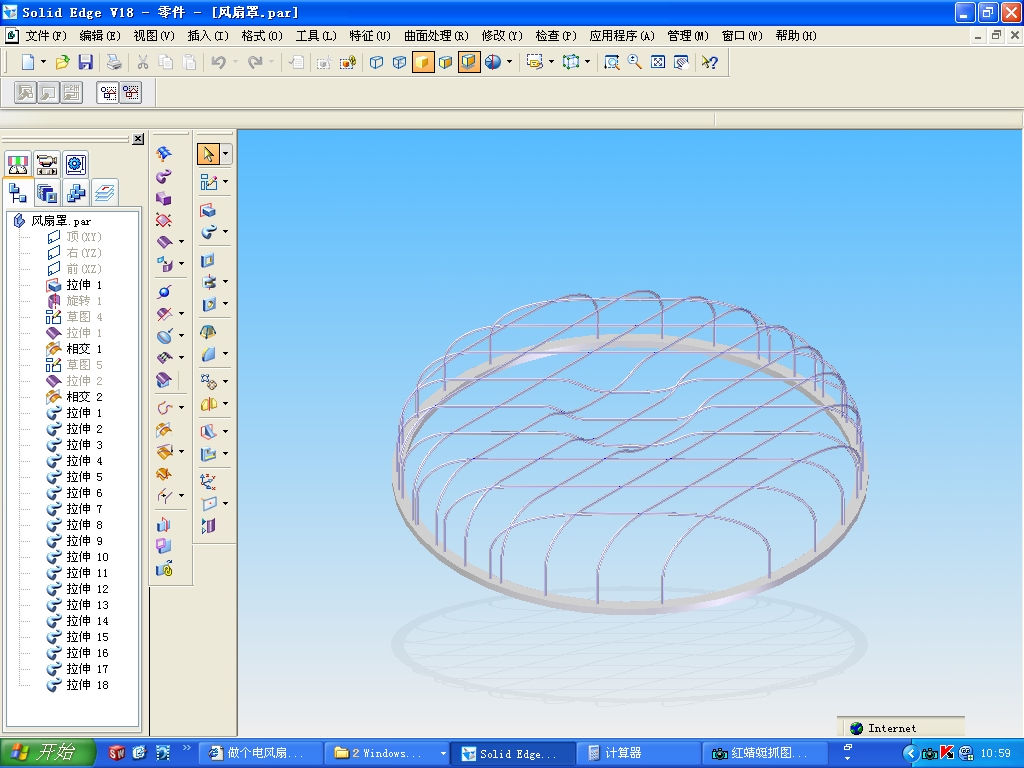Open the 曲面处理(R) menu
1024x768 pixels.
(x=436, y=36)
